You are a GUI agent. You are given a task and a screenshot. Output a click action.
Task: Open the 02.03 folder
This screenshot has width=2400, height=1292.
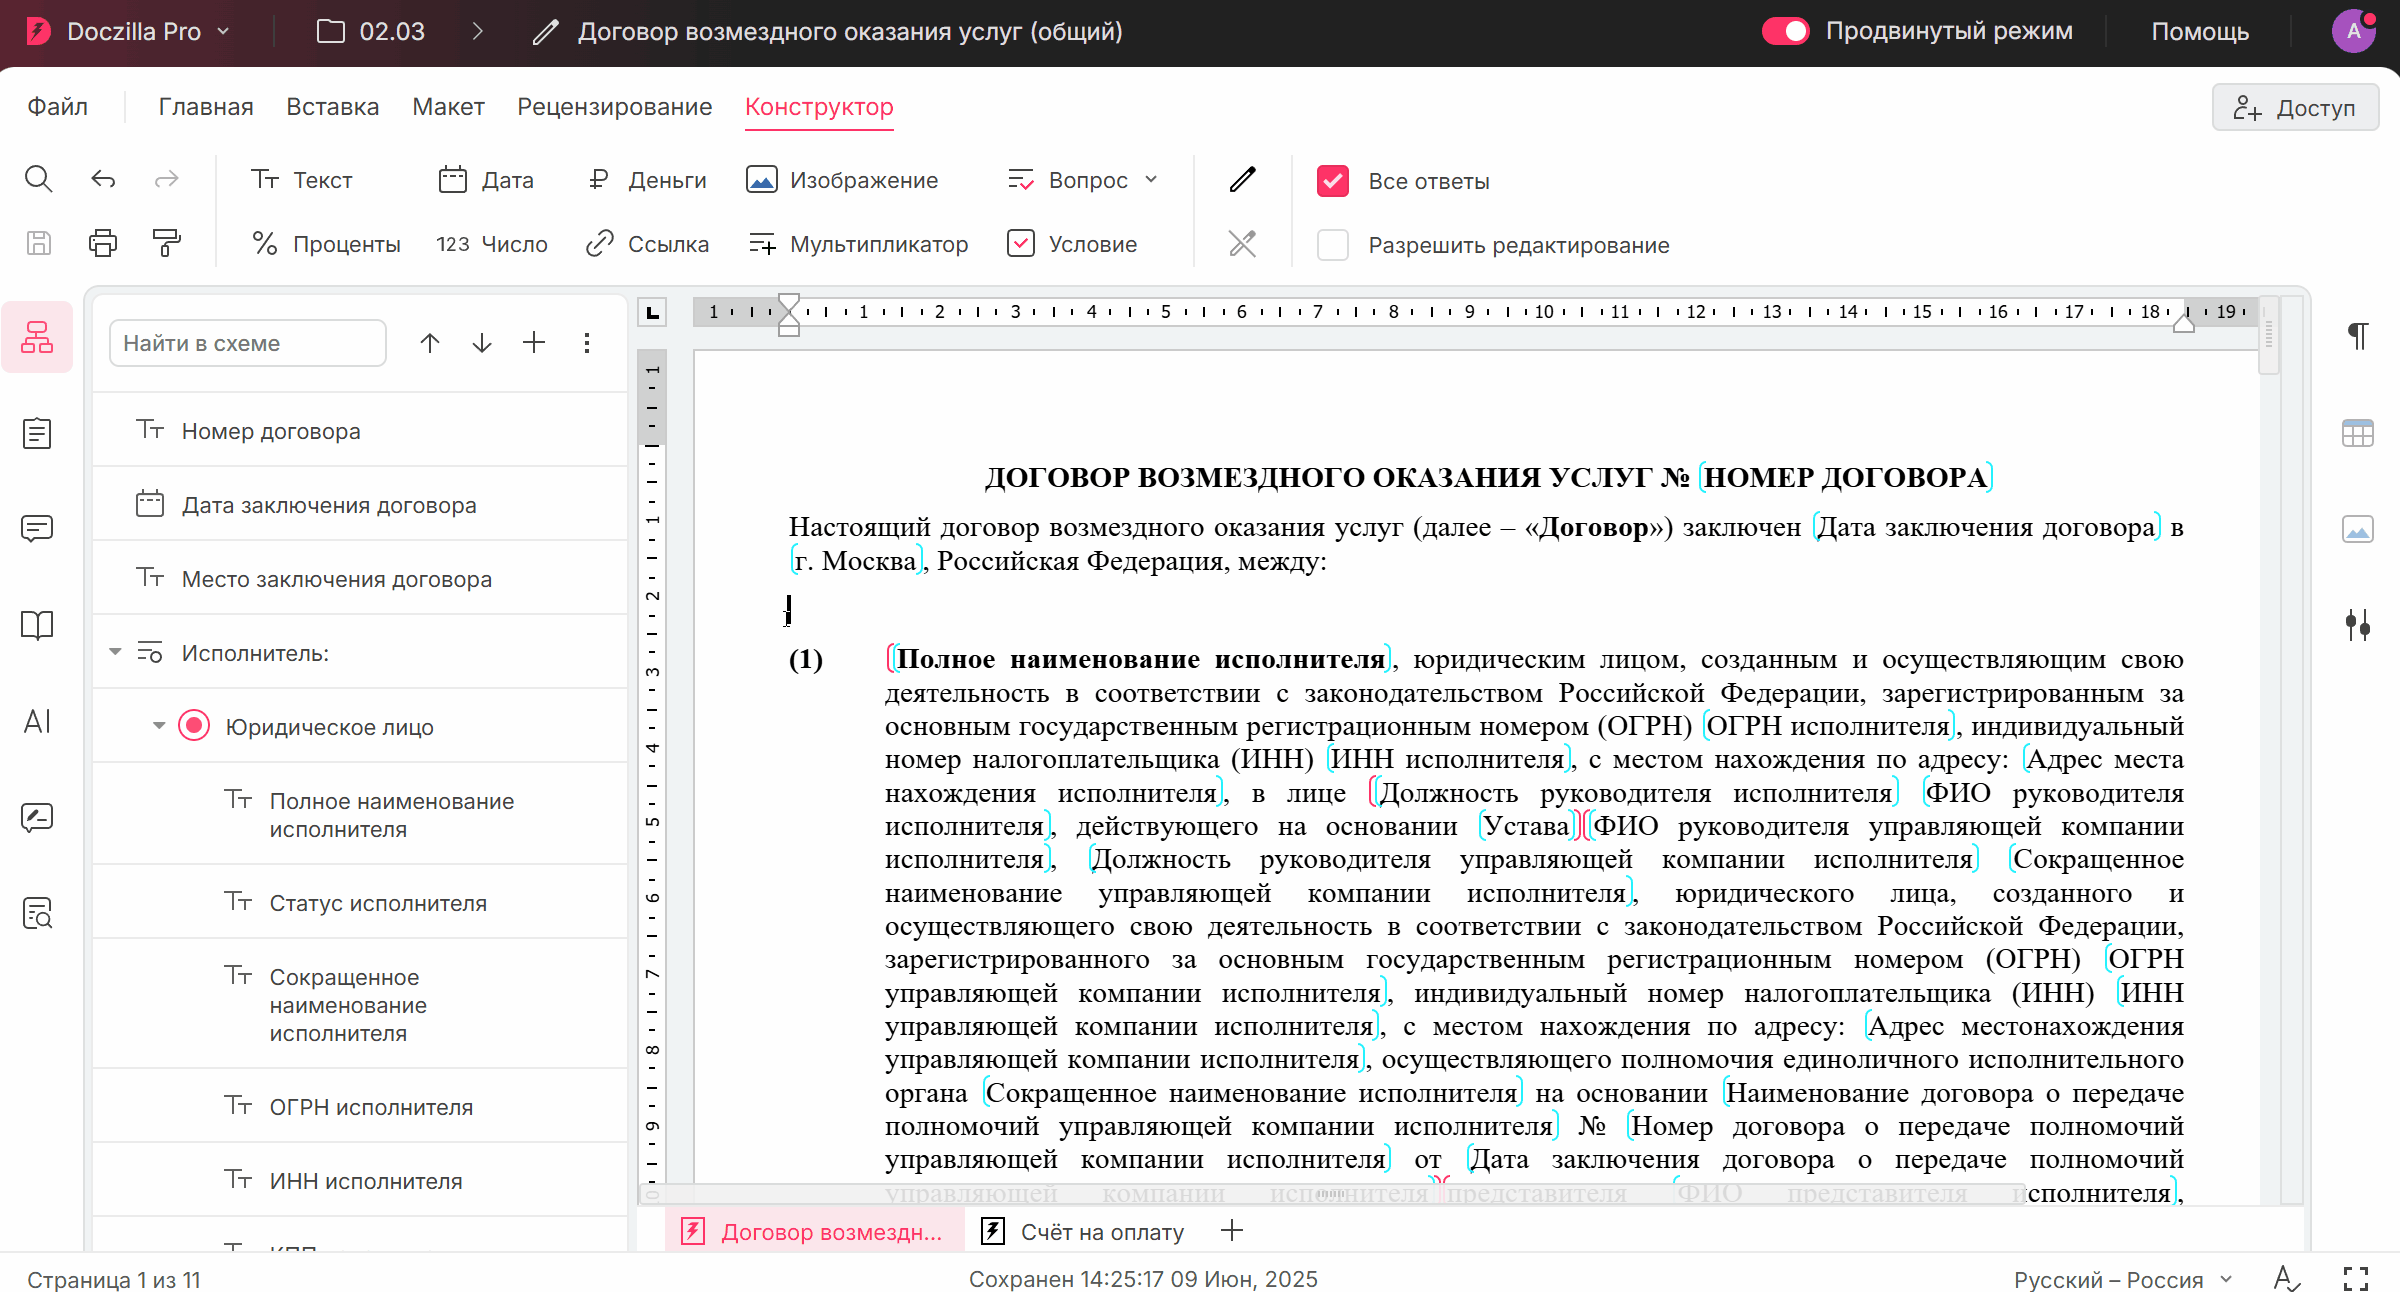[371, 31]
